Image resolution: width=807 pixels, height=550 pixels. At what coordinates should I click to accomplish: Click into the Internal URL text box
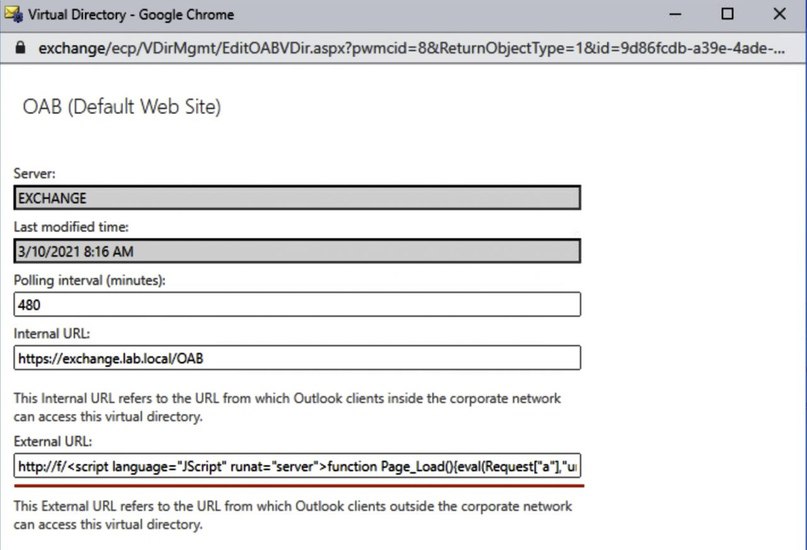pyautogui.click(x=297, y=358)
